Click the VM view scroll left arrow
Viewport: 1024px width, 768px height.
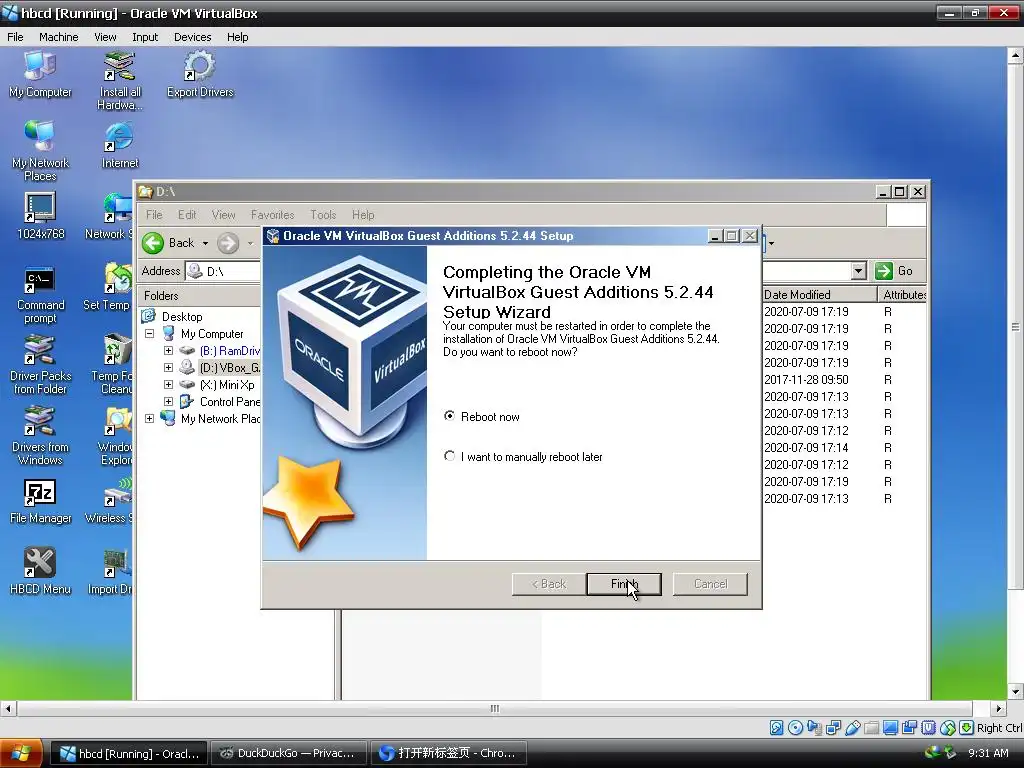[8, 709]
